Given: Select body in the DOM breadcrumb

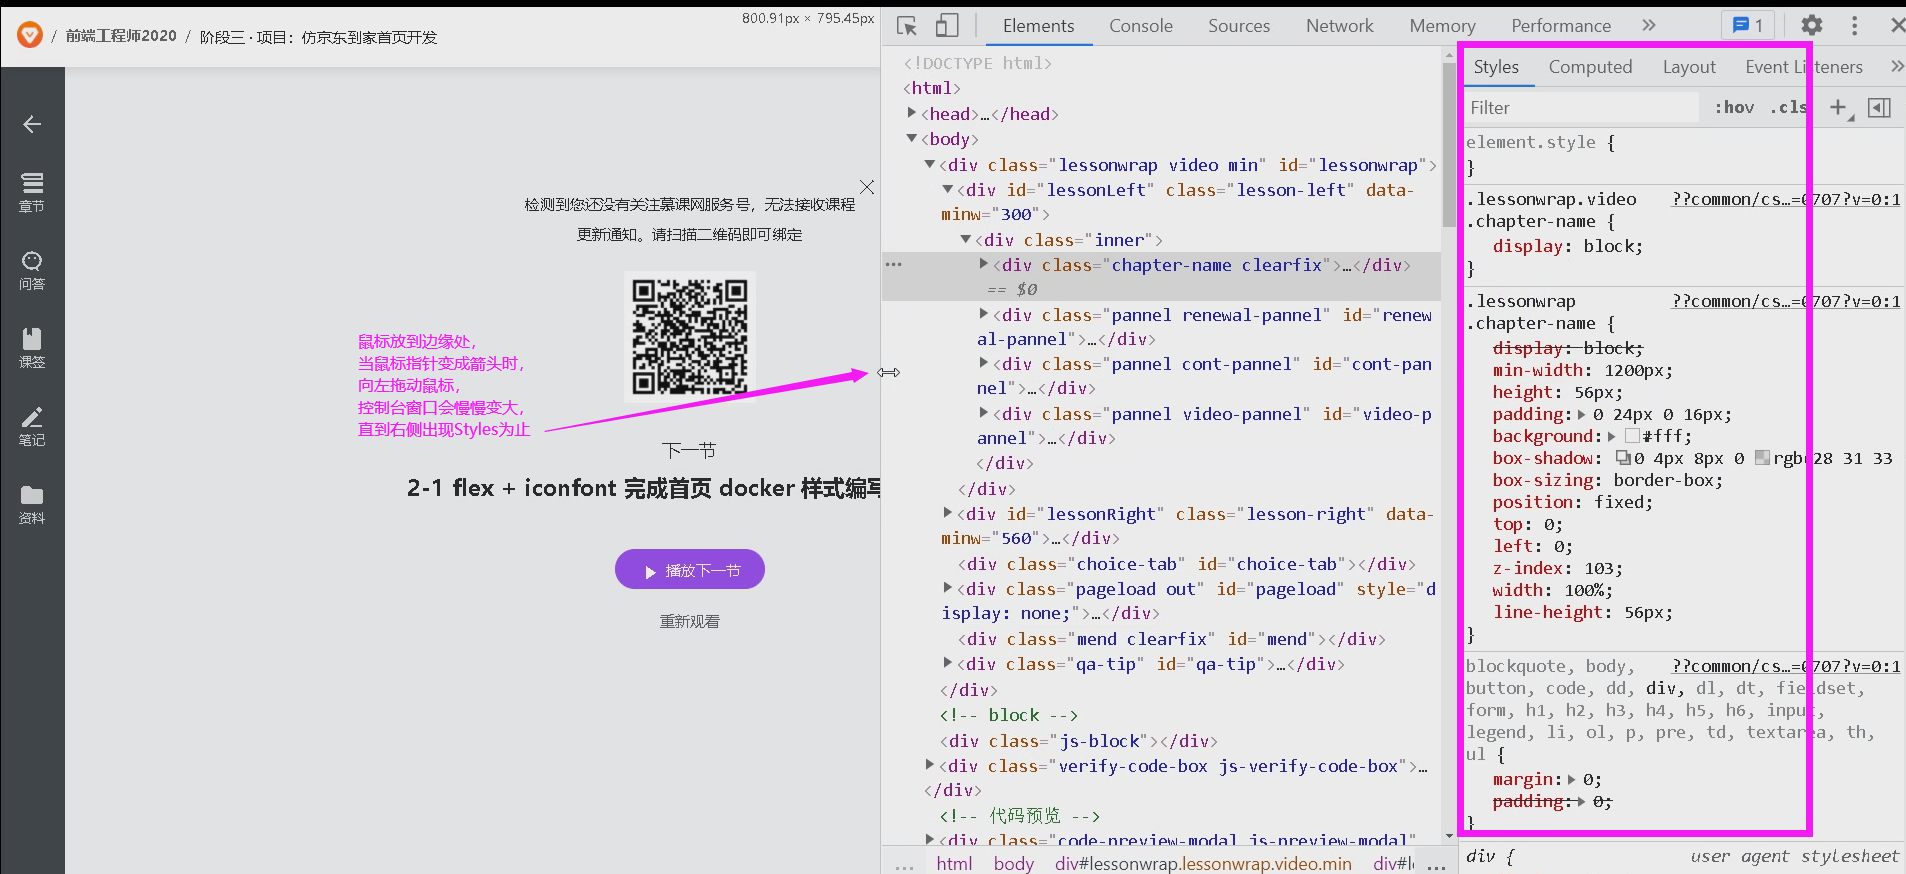Looking at the screenshot, I should click(1013, 863).
